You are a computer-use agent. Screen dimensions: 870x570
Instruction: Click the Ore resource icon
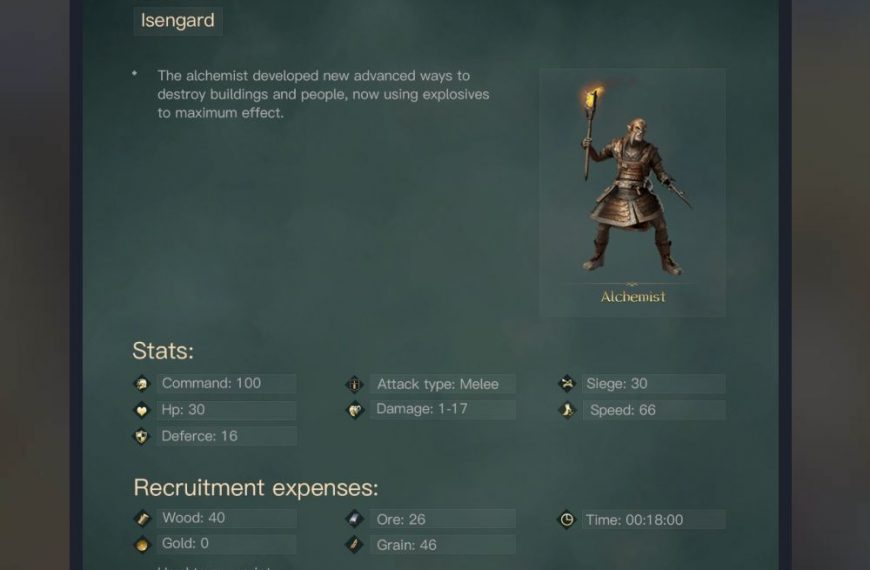[355, 519]
